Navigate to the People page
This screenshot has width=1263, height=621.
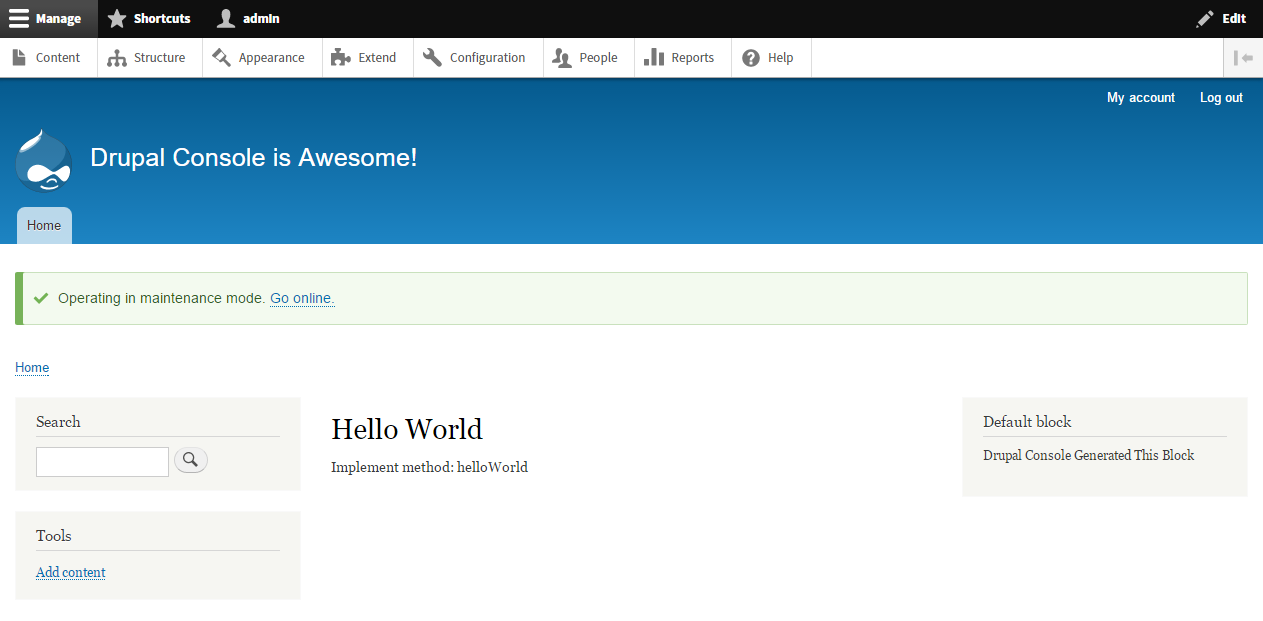(x=587, y=58)
